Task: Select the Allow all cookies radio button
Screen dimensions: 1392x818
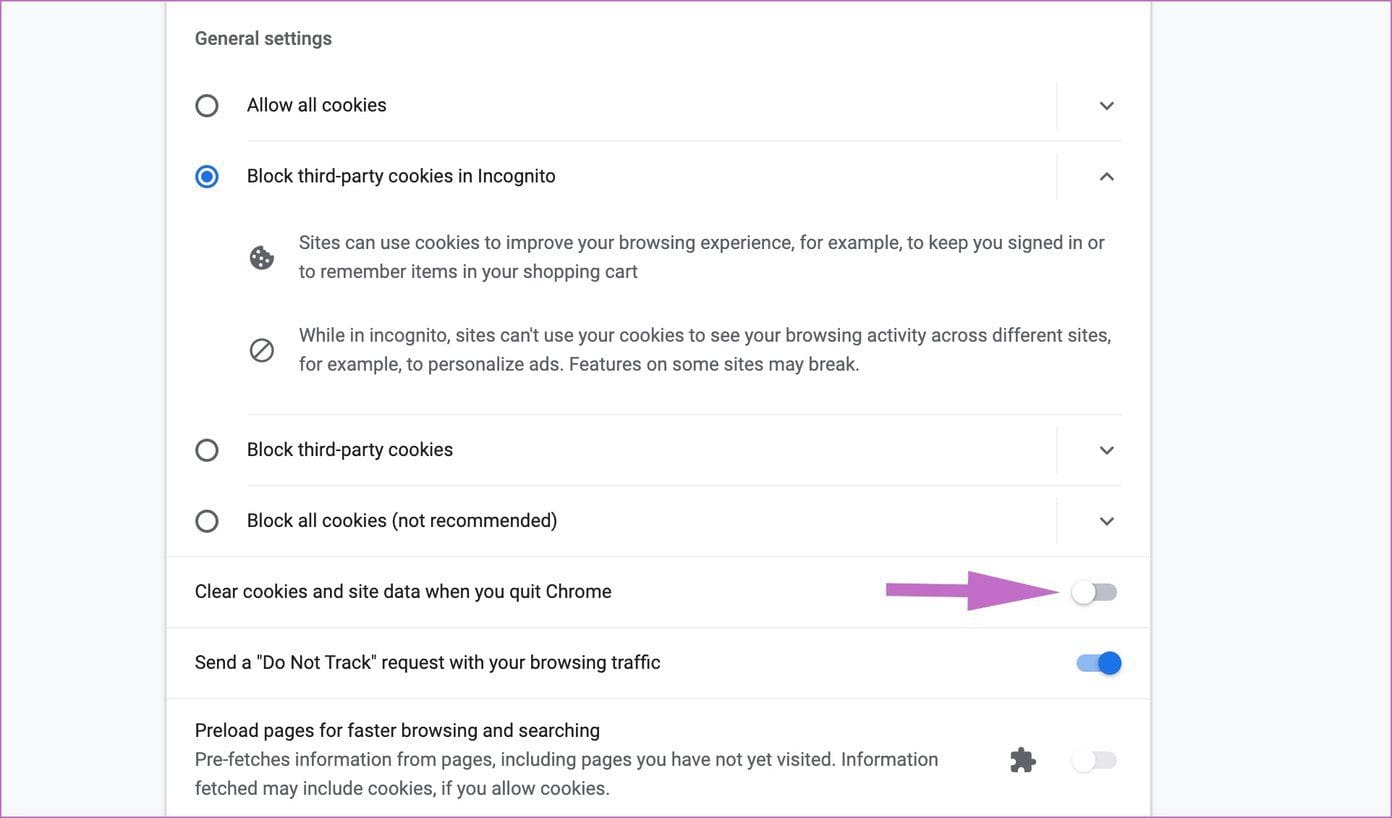Action: click(x=207, y=105)
